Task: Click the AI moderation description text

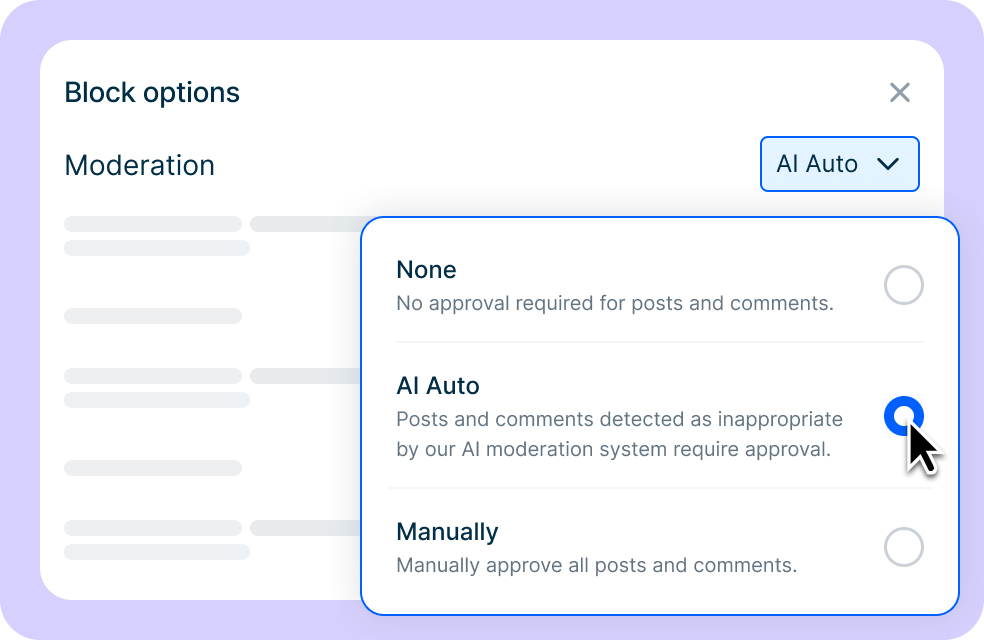Action: click(620, 434)
